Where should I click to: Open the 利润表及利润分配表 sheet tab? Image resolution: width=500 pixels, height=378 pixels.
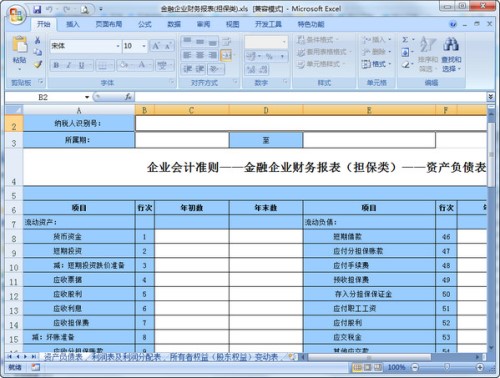(126, 357)
